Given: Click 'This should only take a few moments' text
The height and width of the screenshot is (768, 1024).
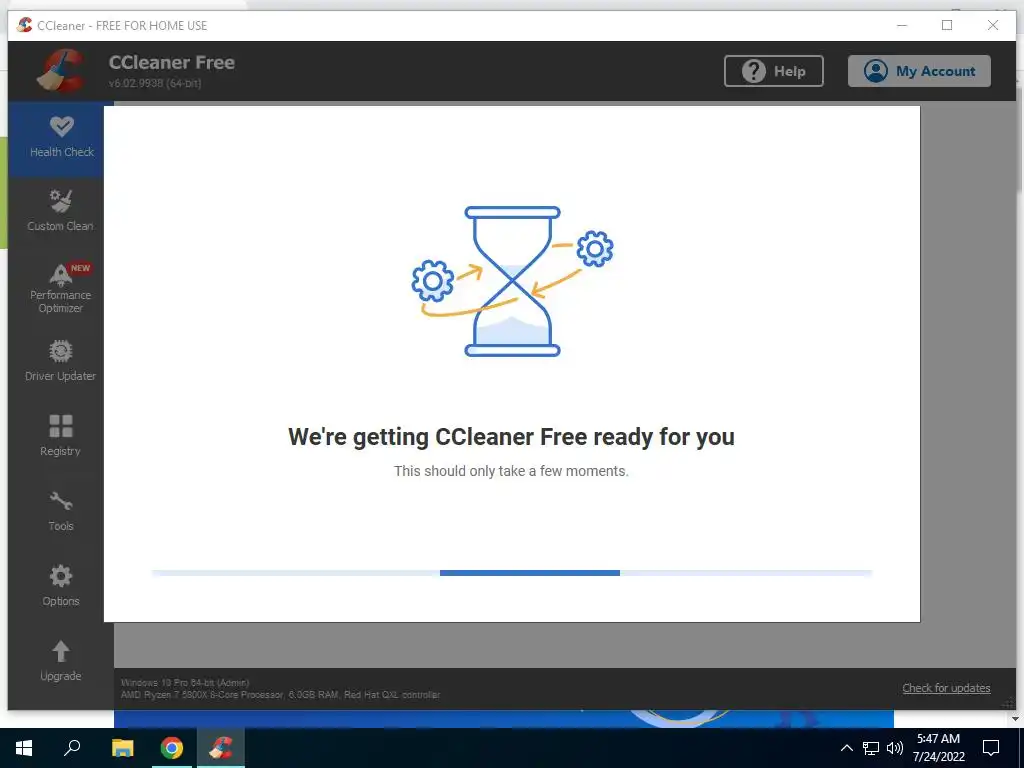Looking at the screenshot, I should tap(511, 471).
